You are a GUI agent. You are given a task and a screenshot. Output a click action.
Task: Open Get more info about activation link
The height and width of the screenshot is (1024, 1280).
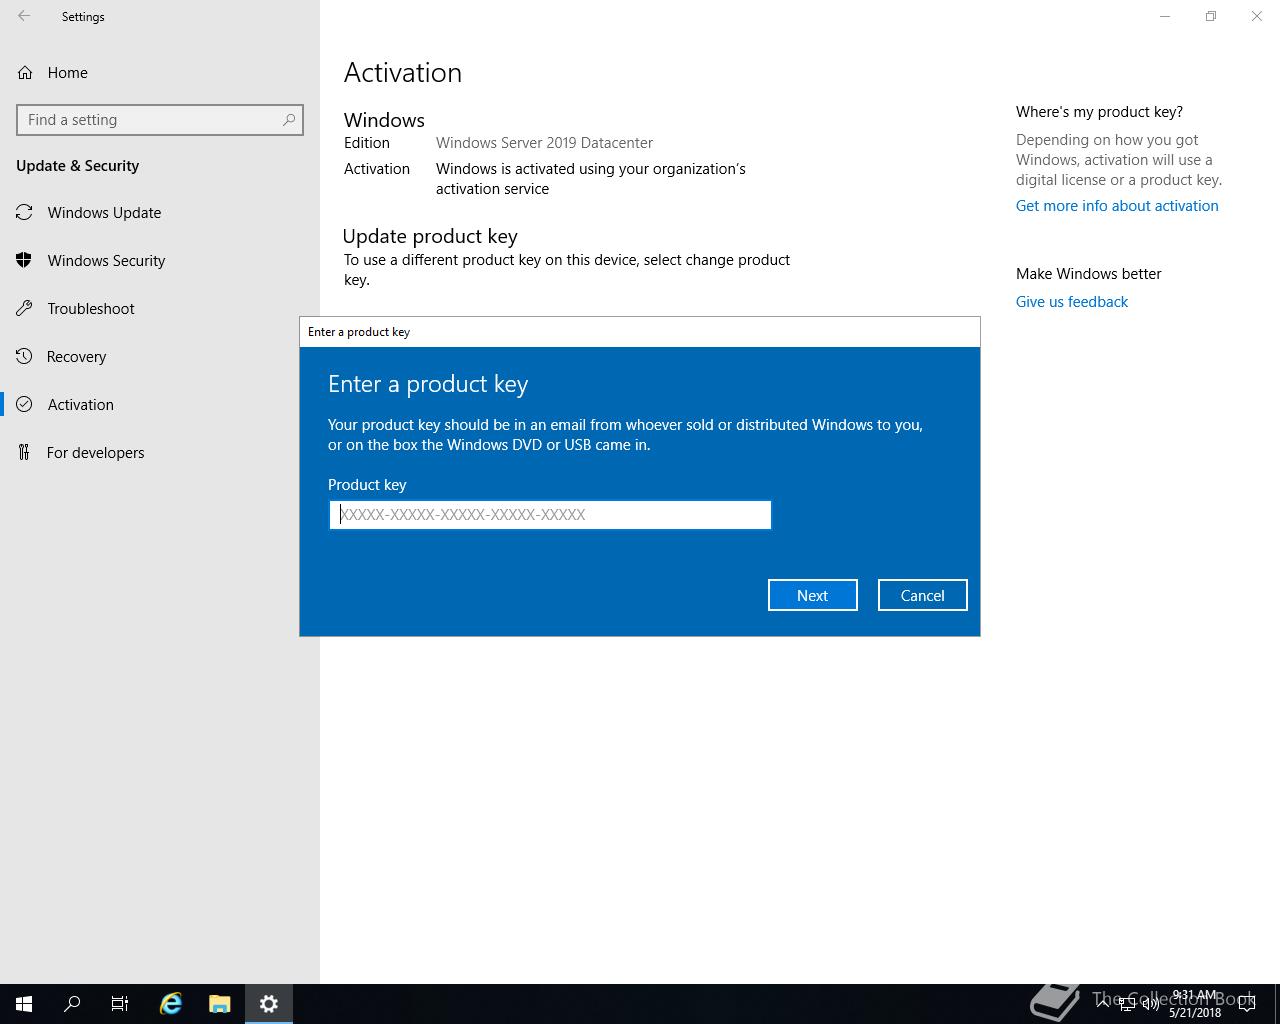pyautogui.click(x=1117, y=206)
